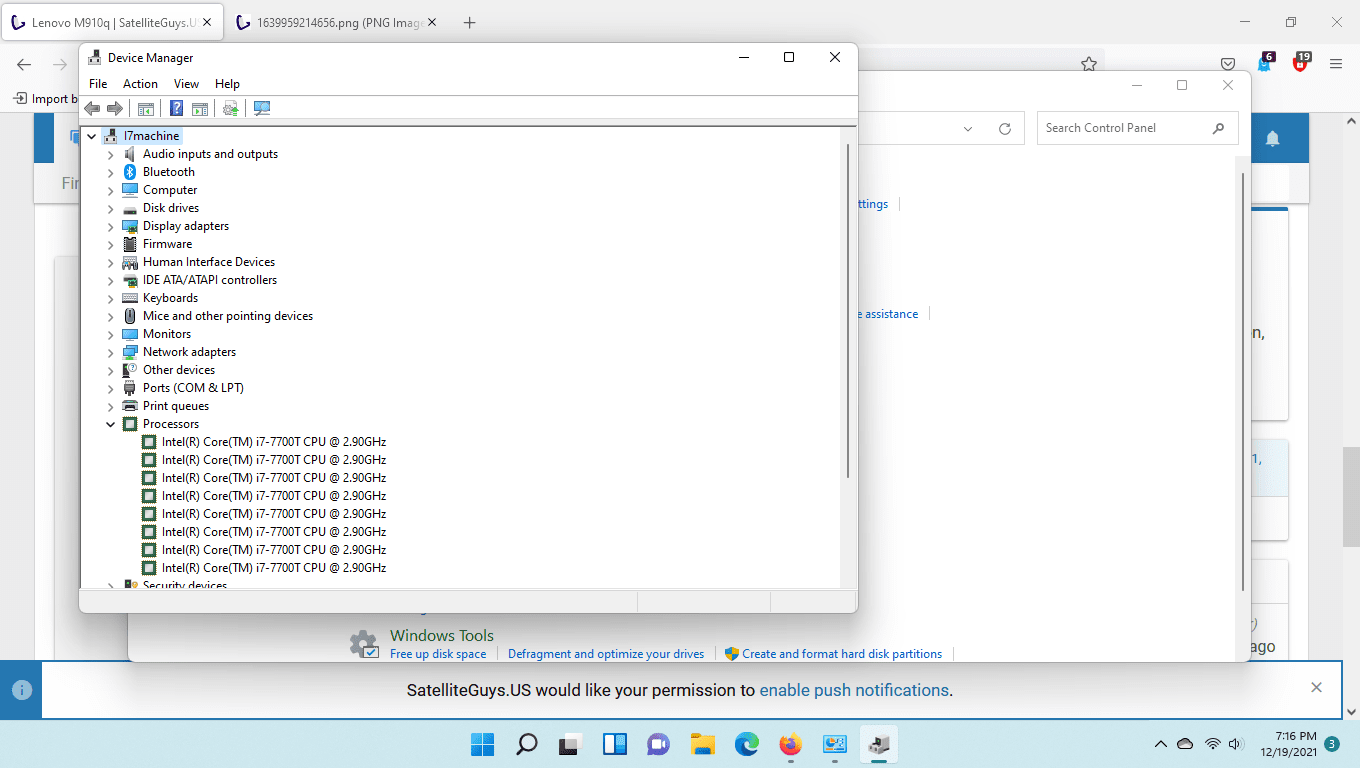Expand the Keyboards chevron
The width and height of the screenshot is (1360, 768).
(x=111, y=298)
